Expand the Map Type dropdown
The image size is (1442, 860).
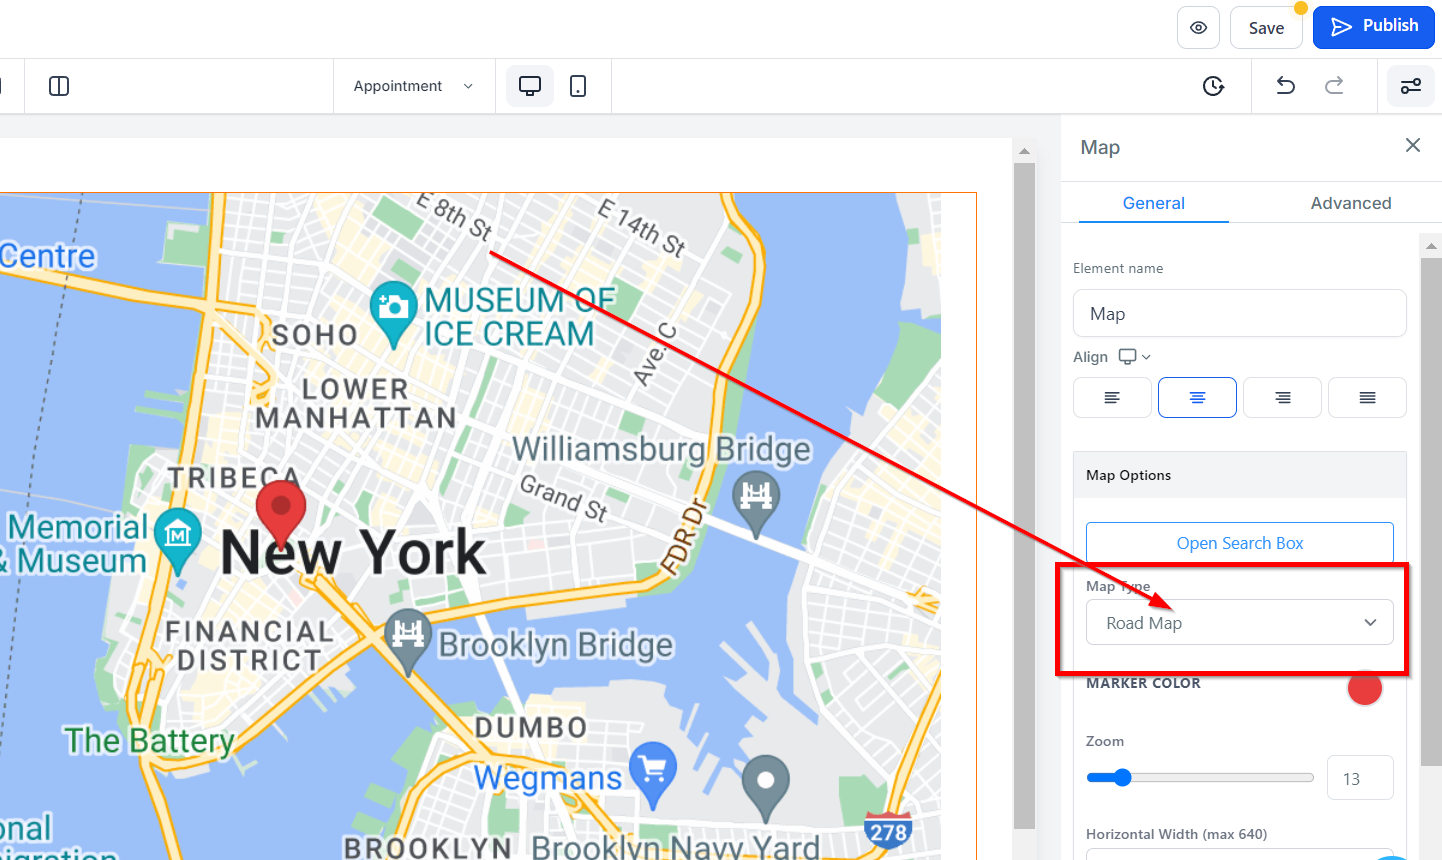click(1239, 623)
